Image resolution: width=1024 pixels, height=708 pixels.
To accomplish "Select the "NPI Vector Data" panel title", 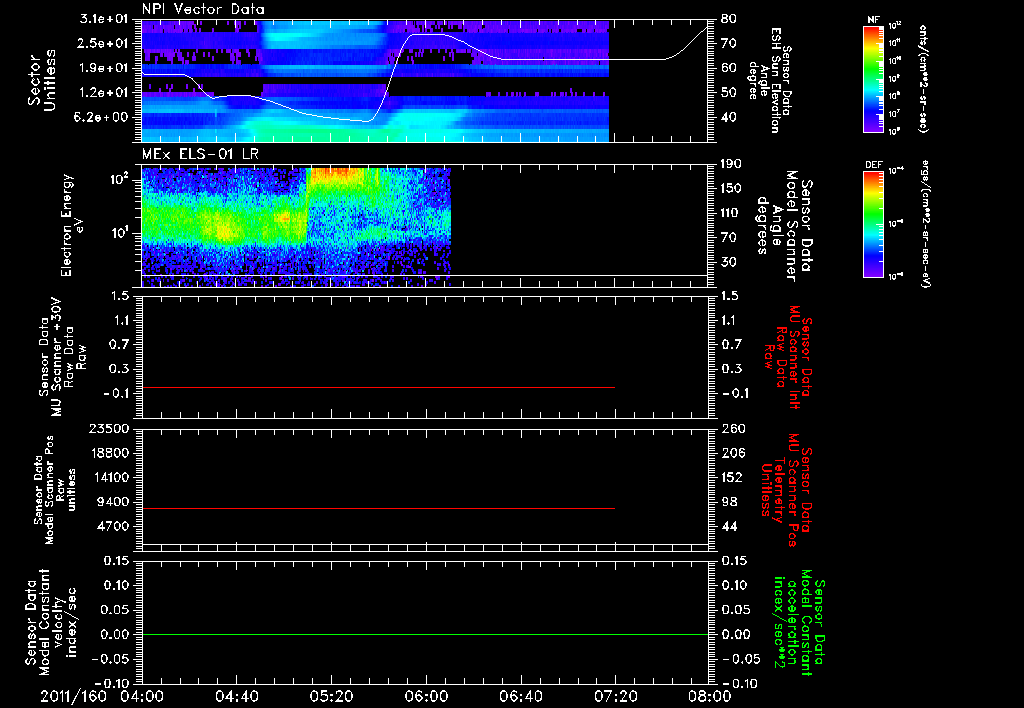I will pyautogui.click(x=203, y=9).
